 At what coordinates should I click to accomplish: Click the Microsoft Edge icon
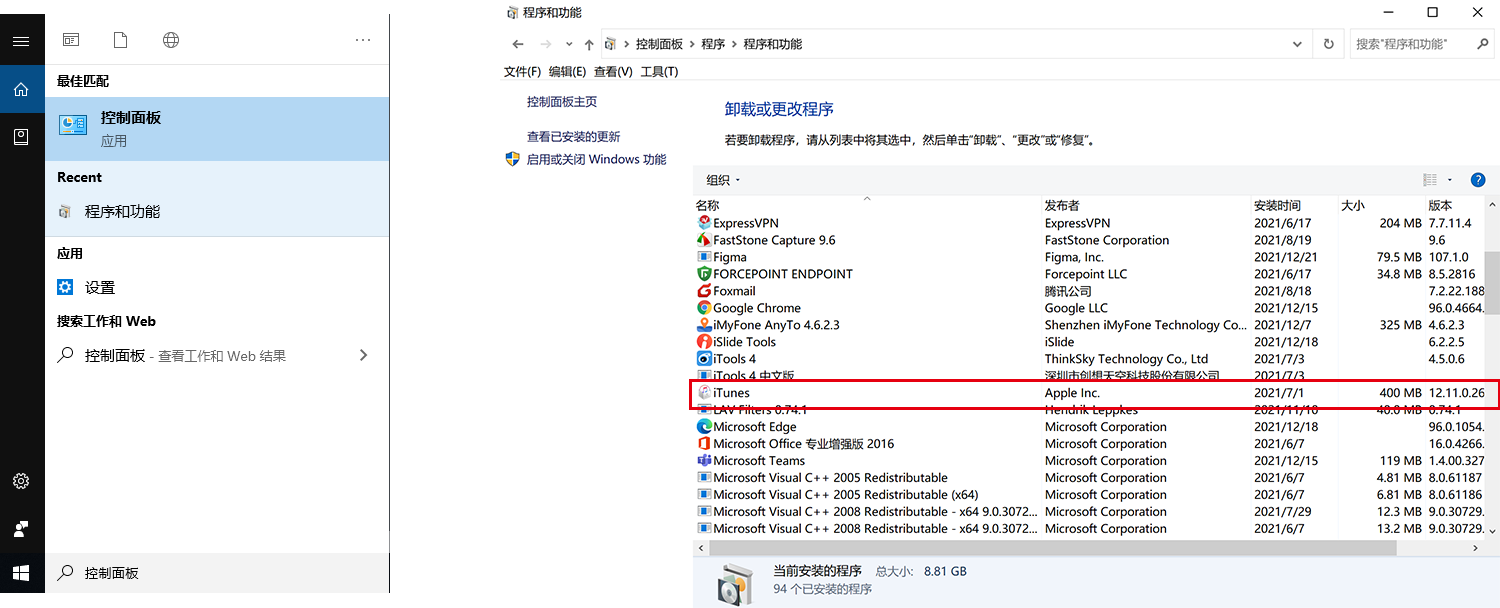704,426
